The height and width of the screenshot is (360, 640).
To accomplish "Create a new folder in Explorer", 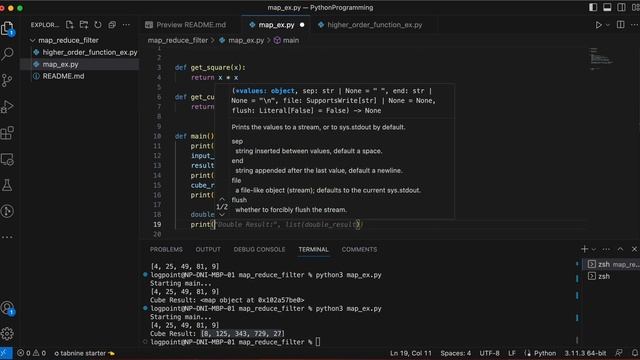I will pyautogui.click(x=84, y=25).
